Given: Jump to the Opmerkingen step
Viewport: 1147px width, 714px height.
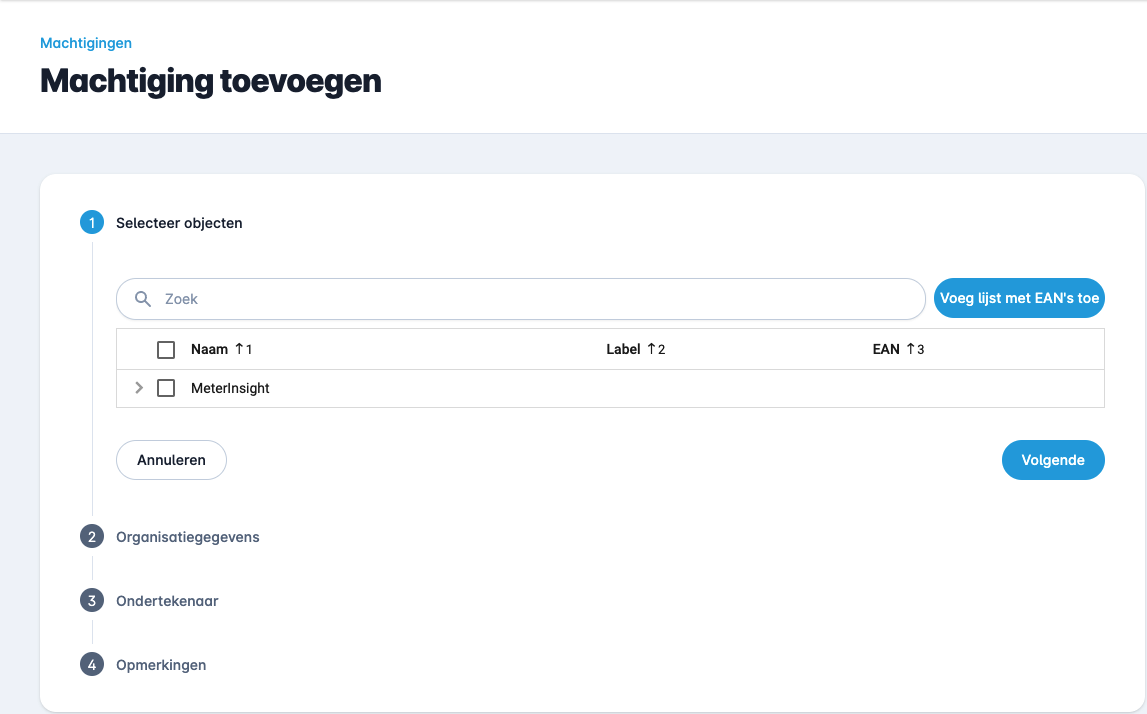Looking at the screenshot, I should [161, 665].
